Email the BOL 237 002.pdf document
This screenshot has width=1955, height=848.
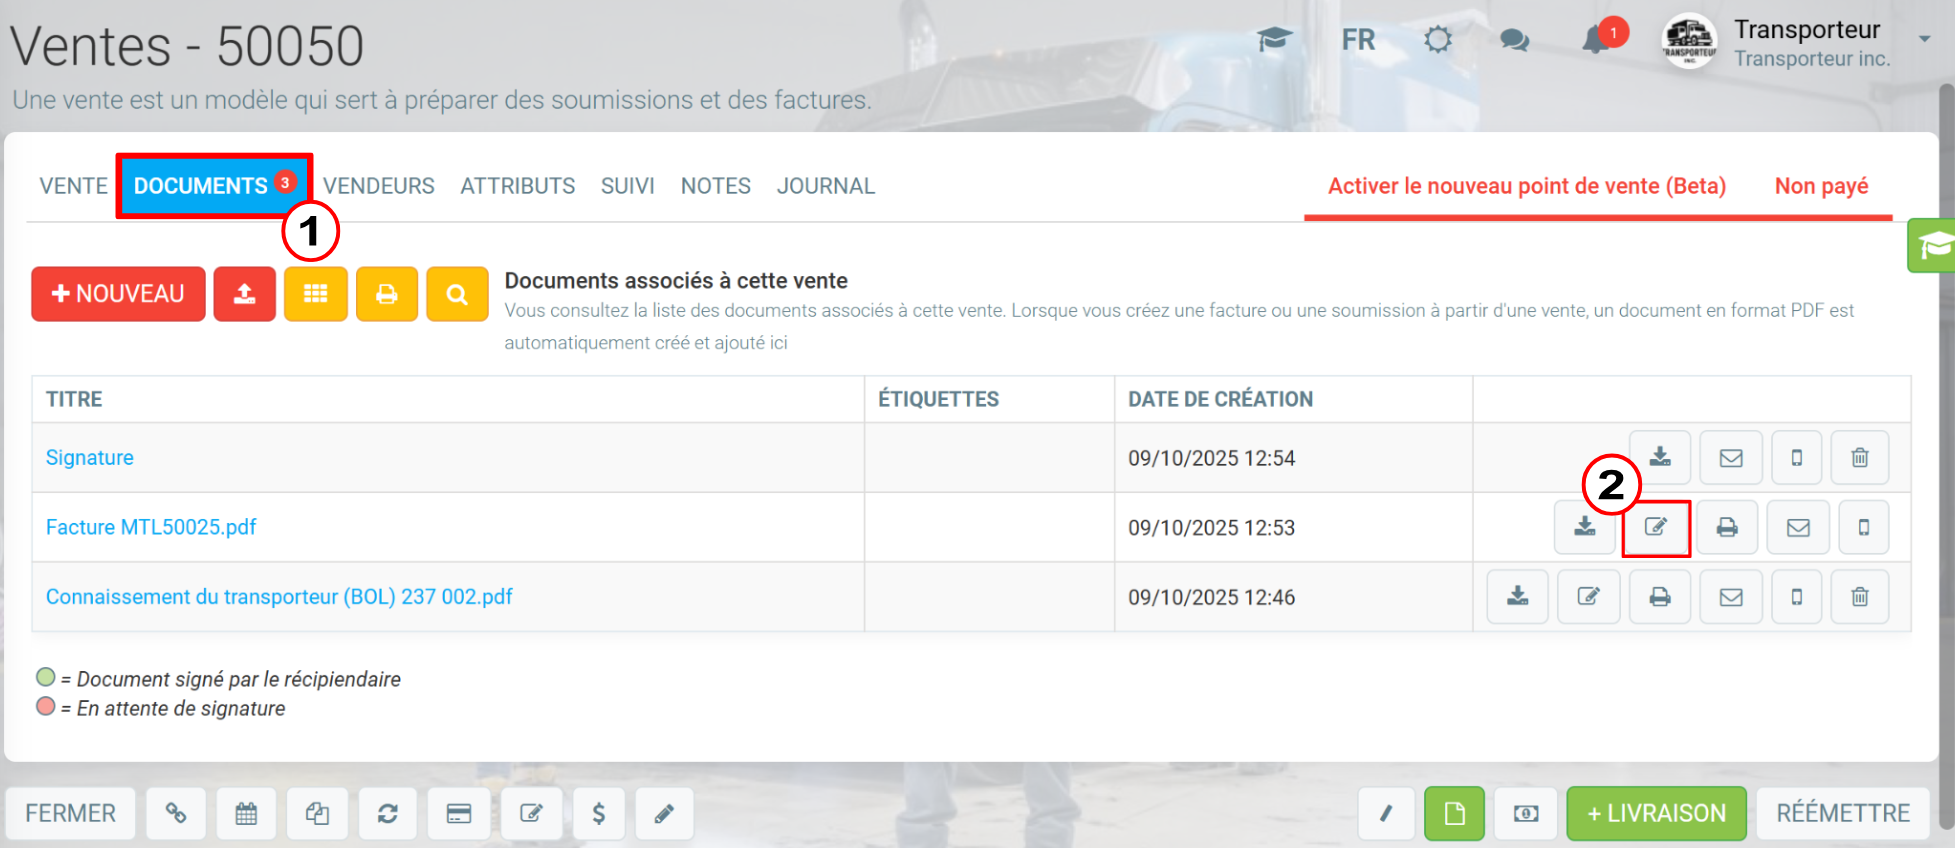(1731, 597)
